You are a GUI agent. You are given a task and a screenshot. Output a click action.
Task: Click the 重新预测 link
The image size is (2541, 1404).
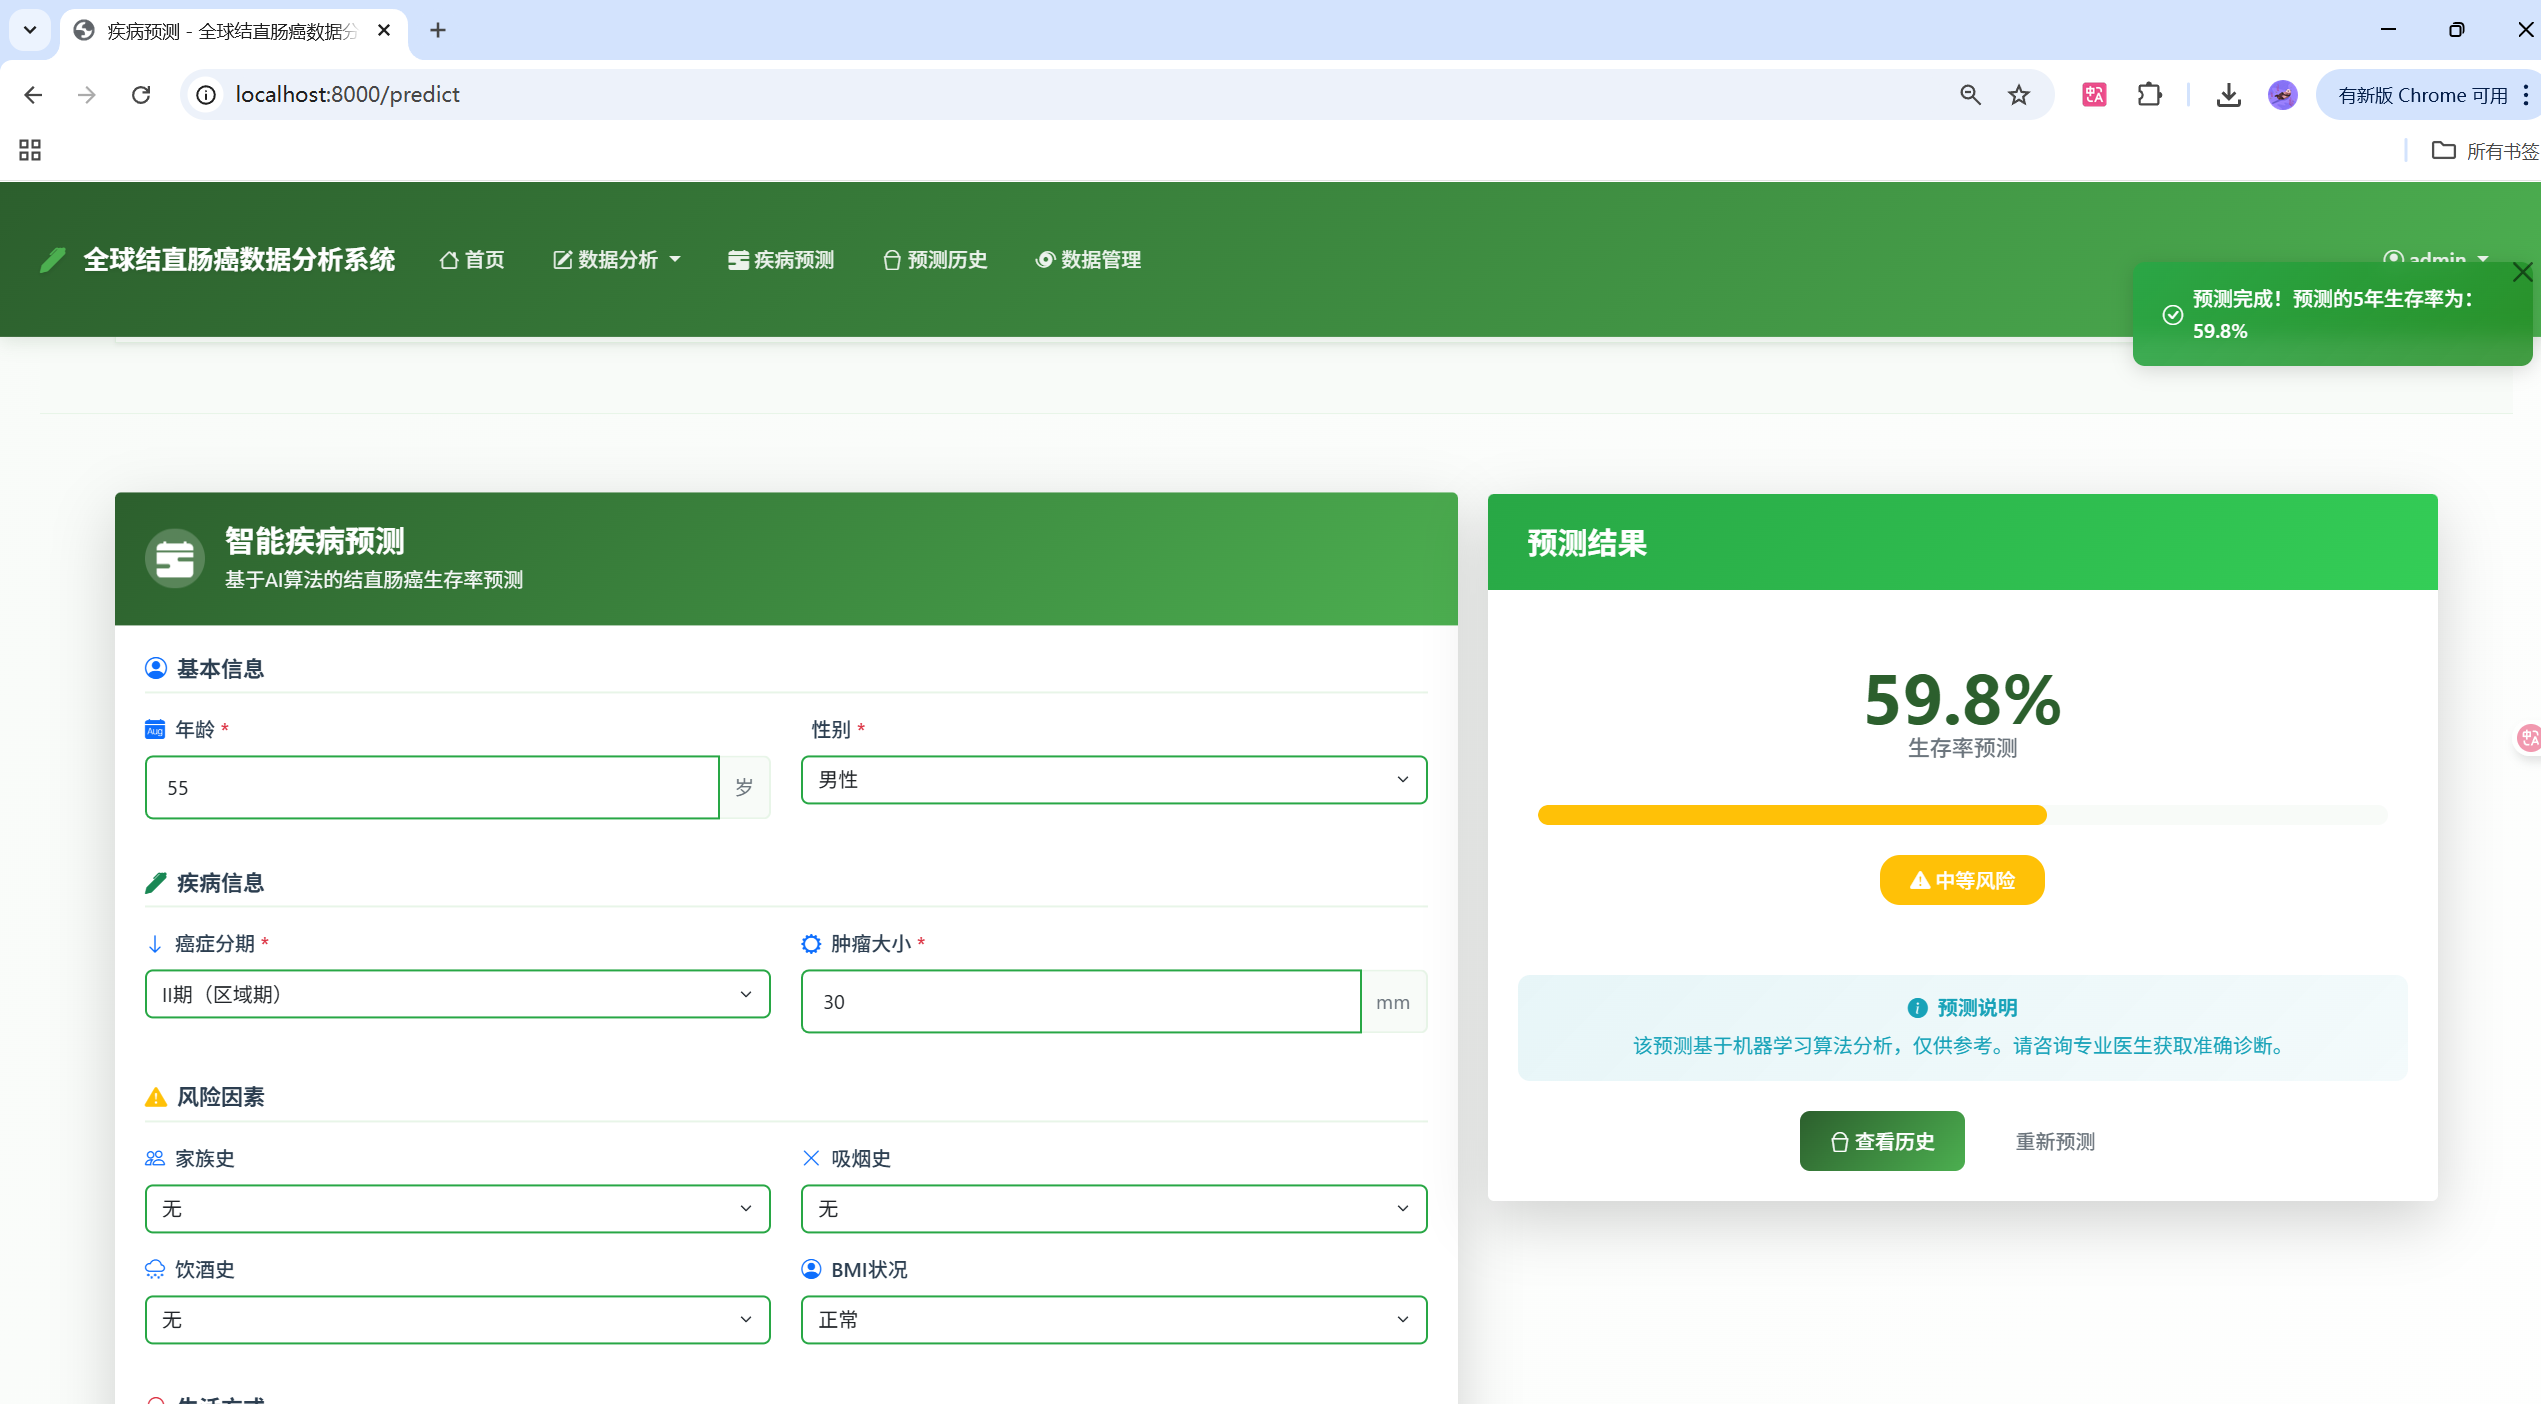[x=2054, y=1141]
